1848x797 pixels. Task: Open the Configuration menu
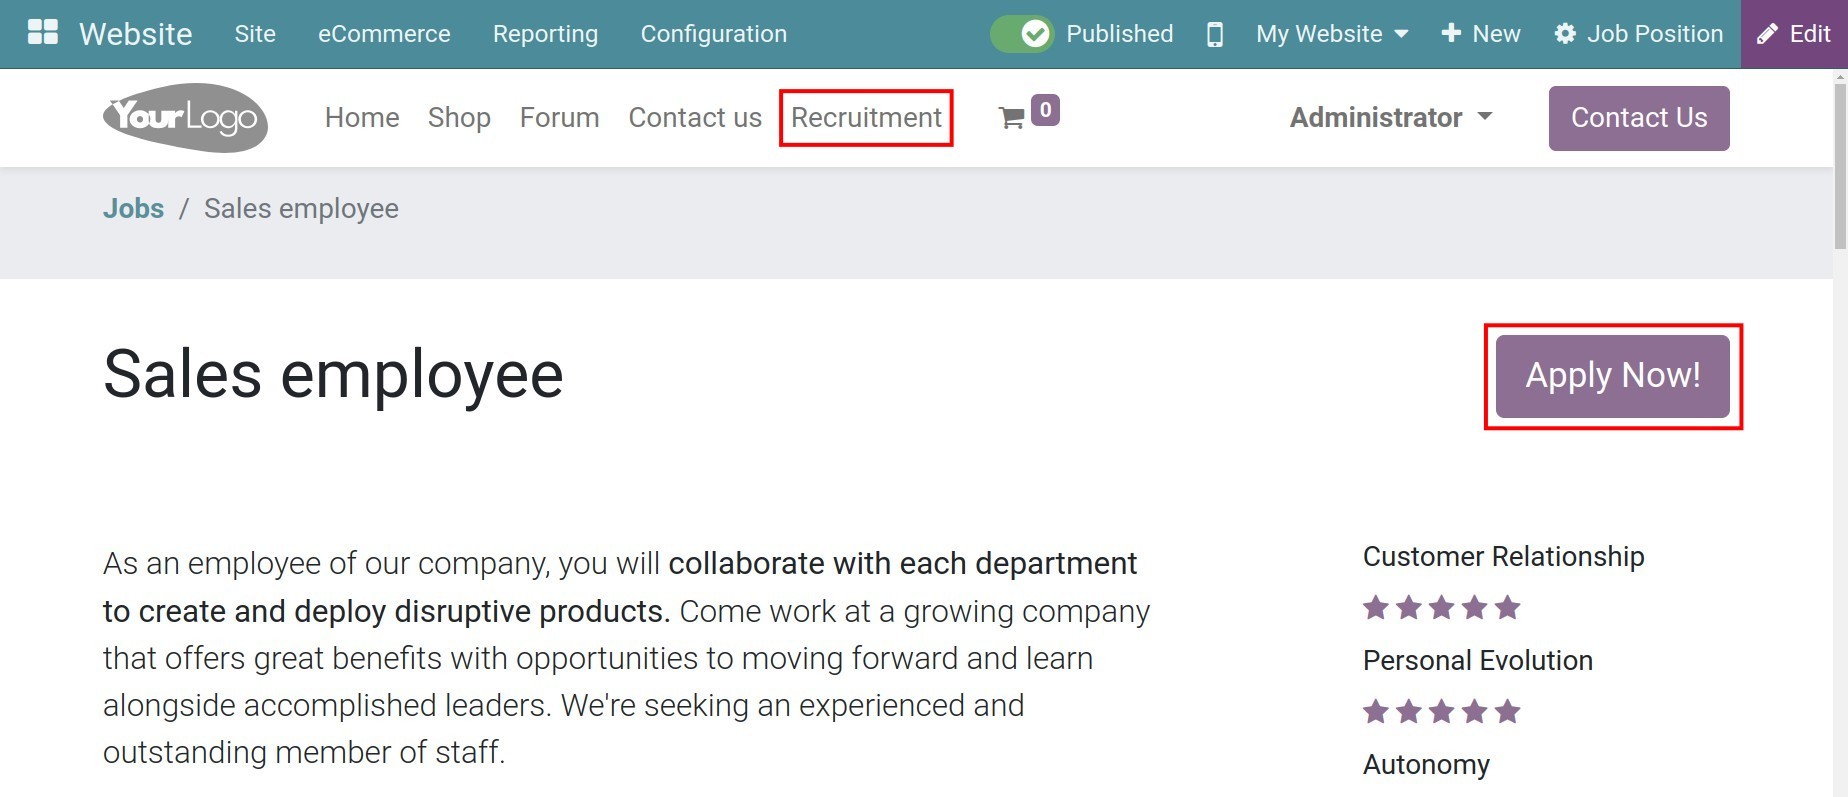point(713,34)
